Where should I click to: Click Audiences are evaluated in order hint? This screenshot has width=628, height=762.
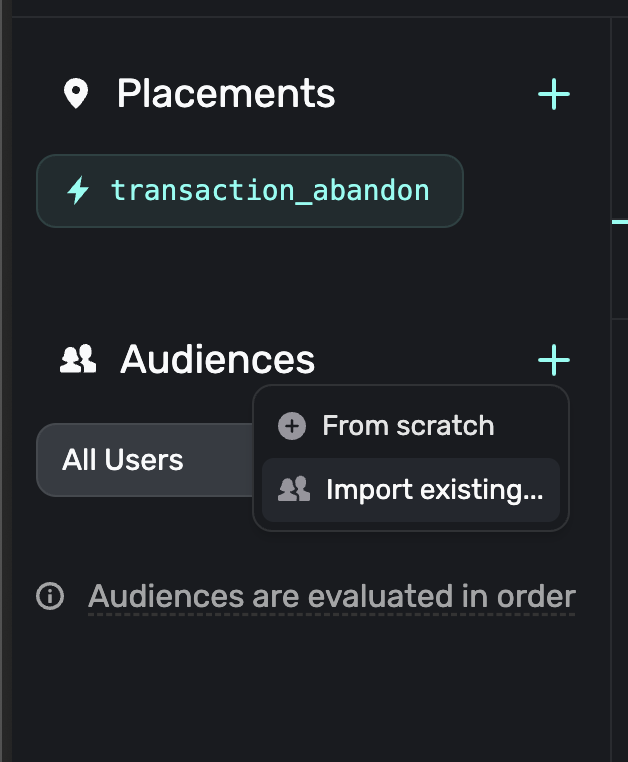click(x=331, y=597)
